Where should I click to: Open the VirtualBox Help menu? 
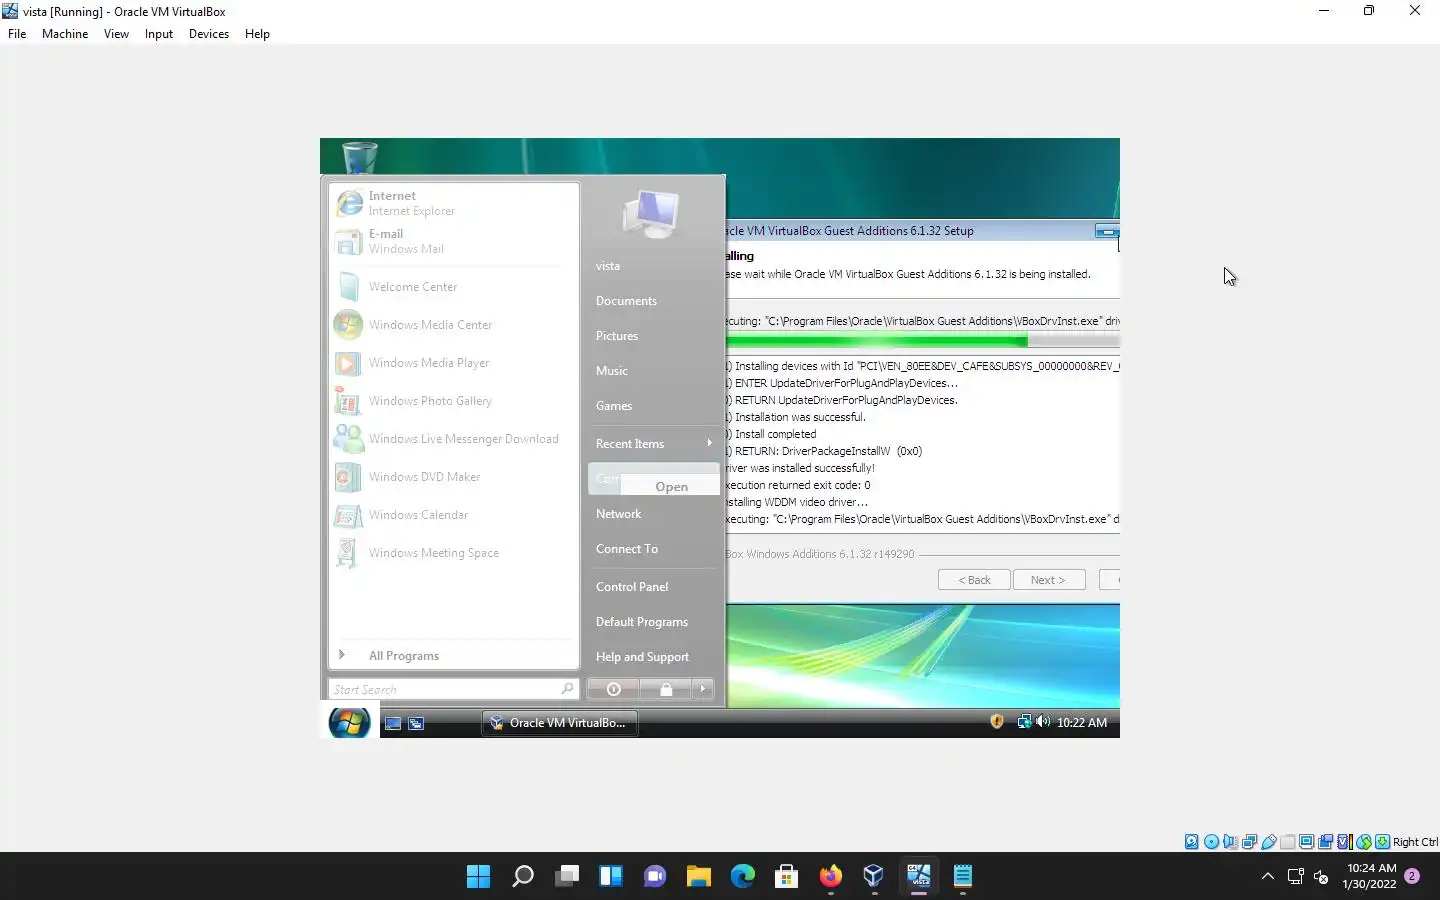(x=257, y=34)
